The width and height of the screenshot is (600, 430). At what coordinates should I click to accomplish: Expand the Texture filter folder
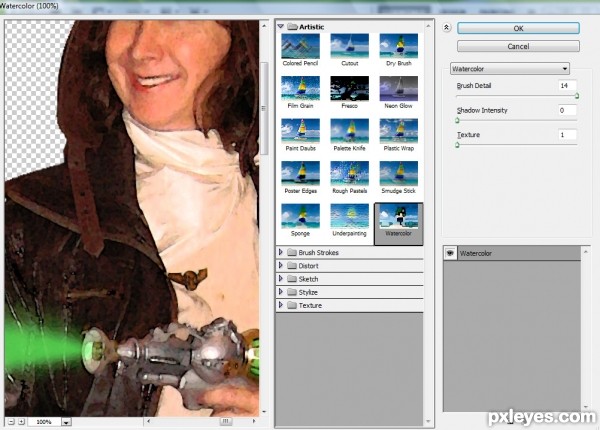pyautogui.click(x=280, y=305)
